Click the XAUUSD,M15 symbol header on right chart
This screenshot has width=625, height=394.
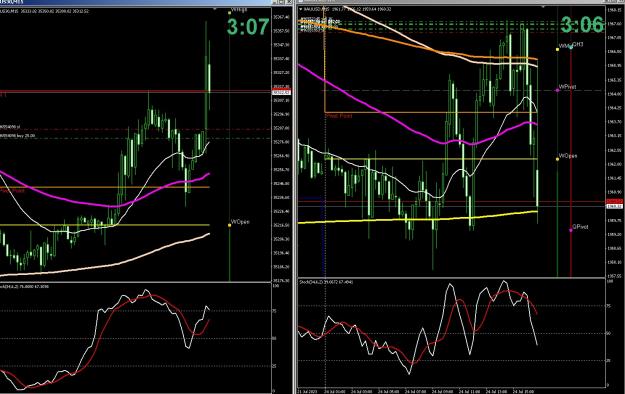click(x=317, y=9)
